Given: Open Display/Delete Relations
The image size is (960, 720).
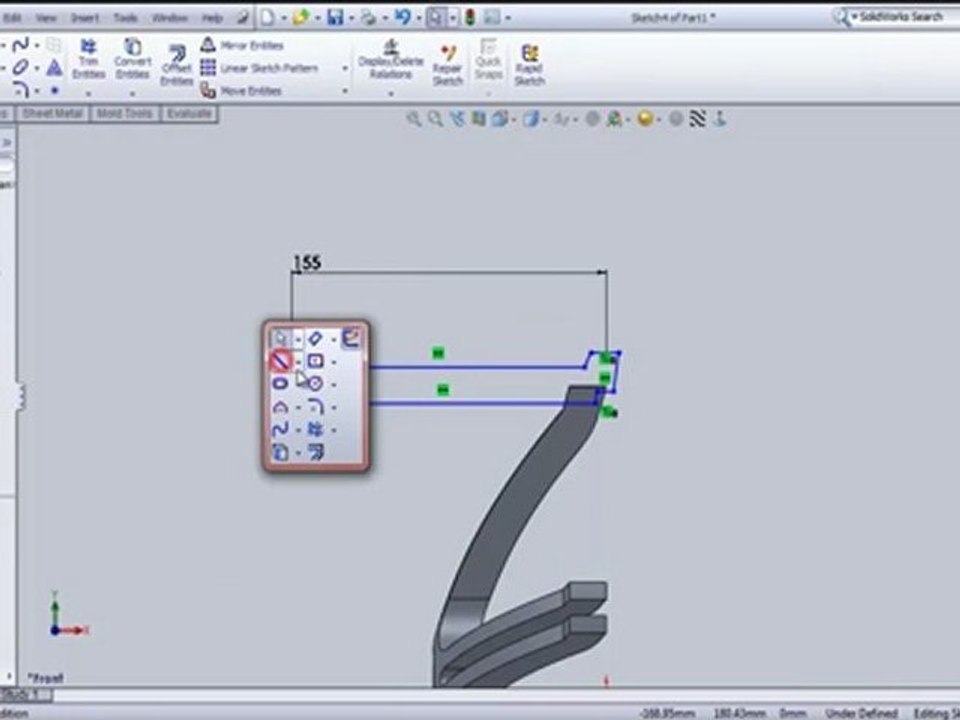Looking at the screenshot, I should pyautogui.click(x=391, y=59).
